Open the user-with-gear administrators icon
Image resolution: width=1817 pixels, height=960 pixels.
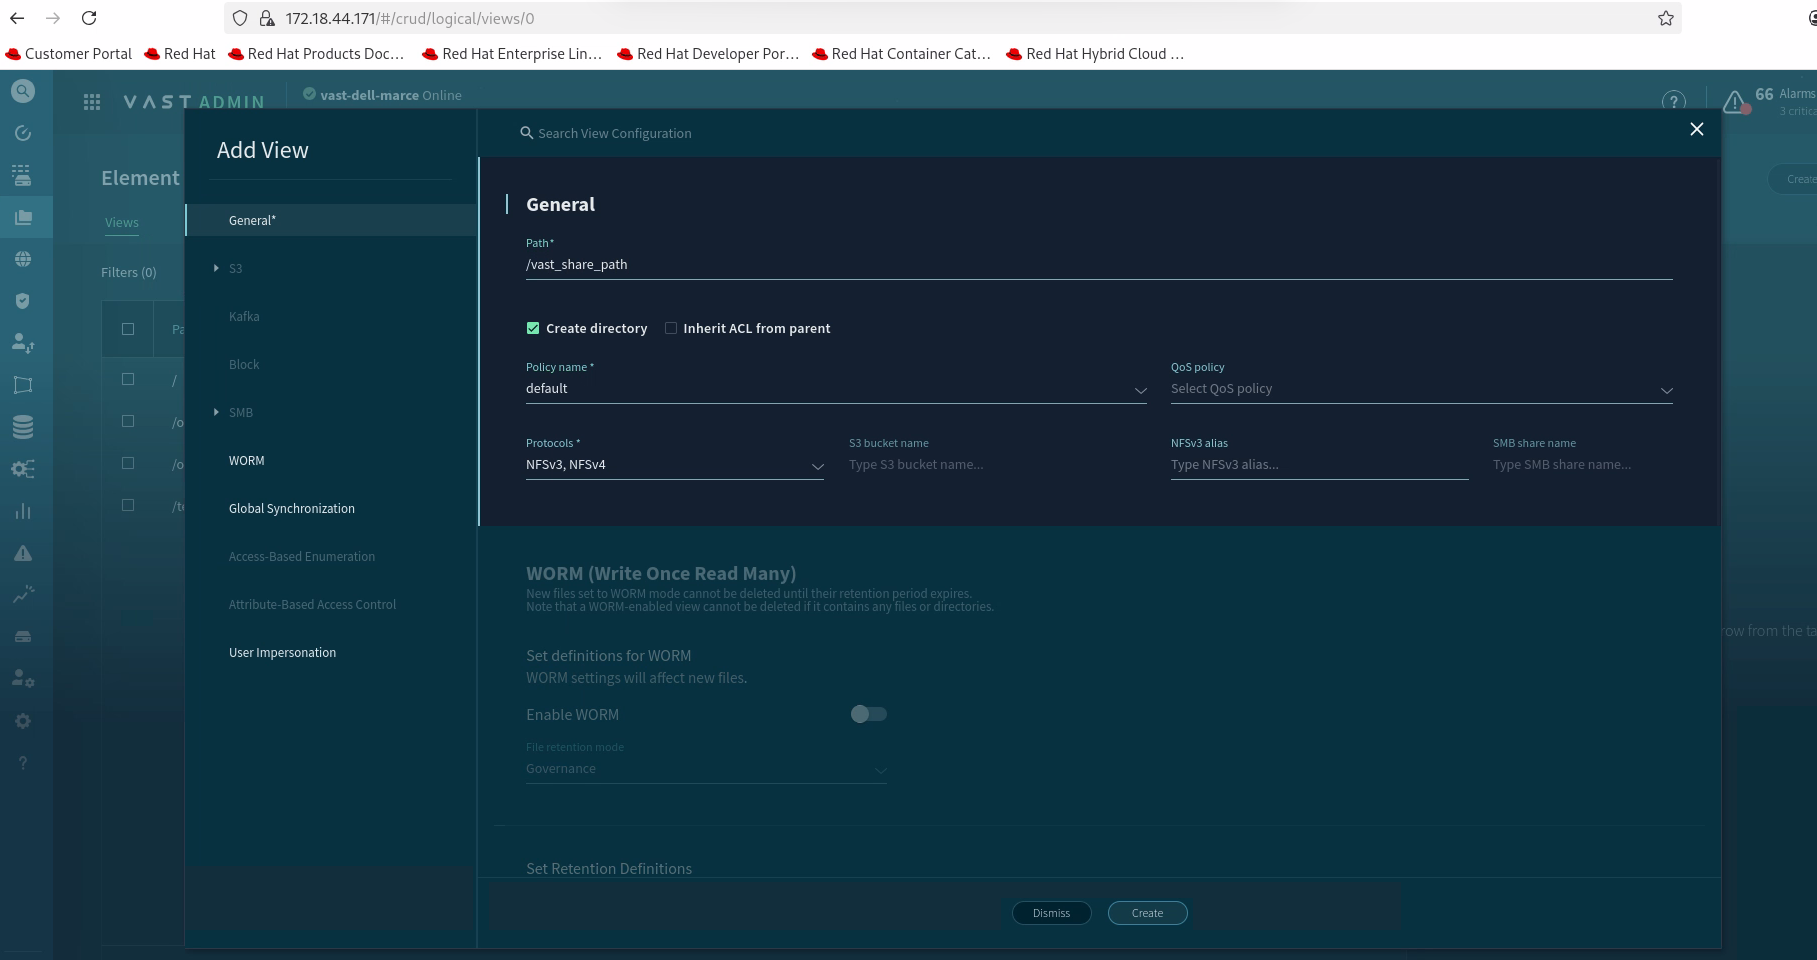pyautogui.click(x=23, y=678)
